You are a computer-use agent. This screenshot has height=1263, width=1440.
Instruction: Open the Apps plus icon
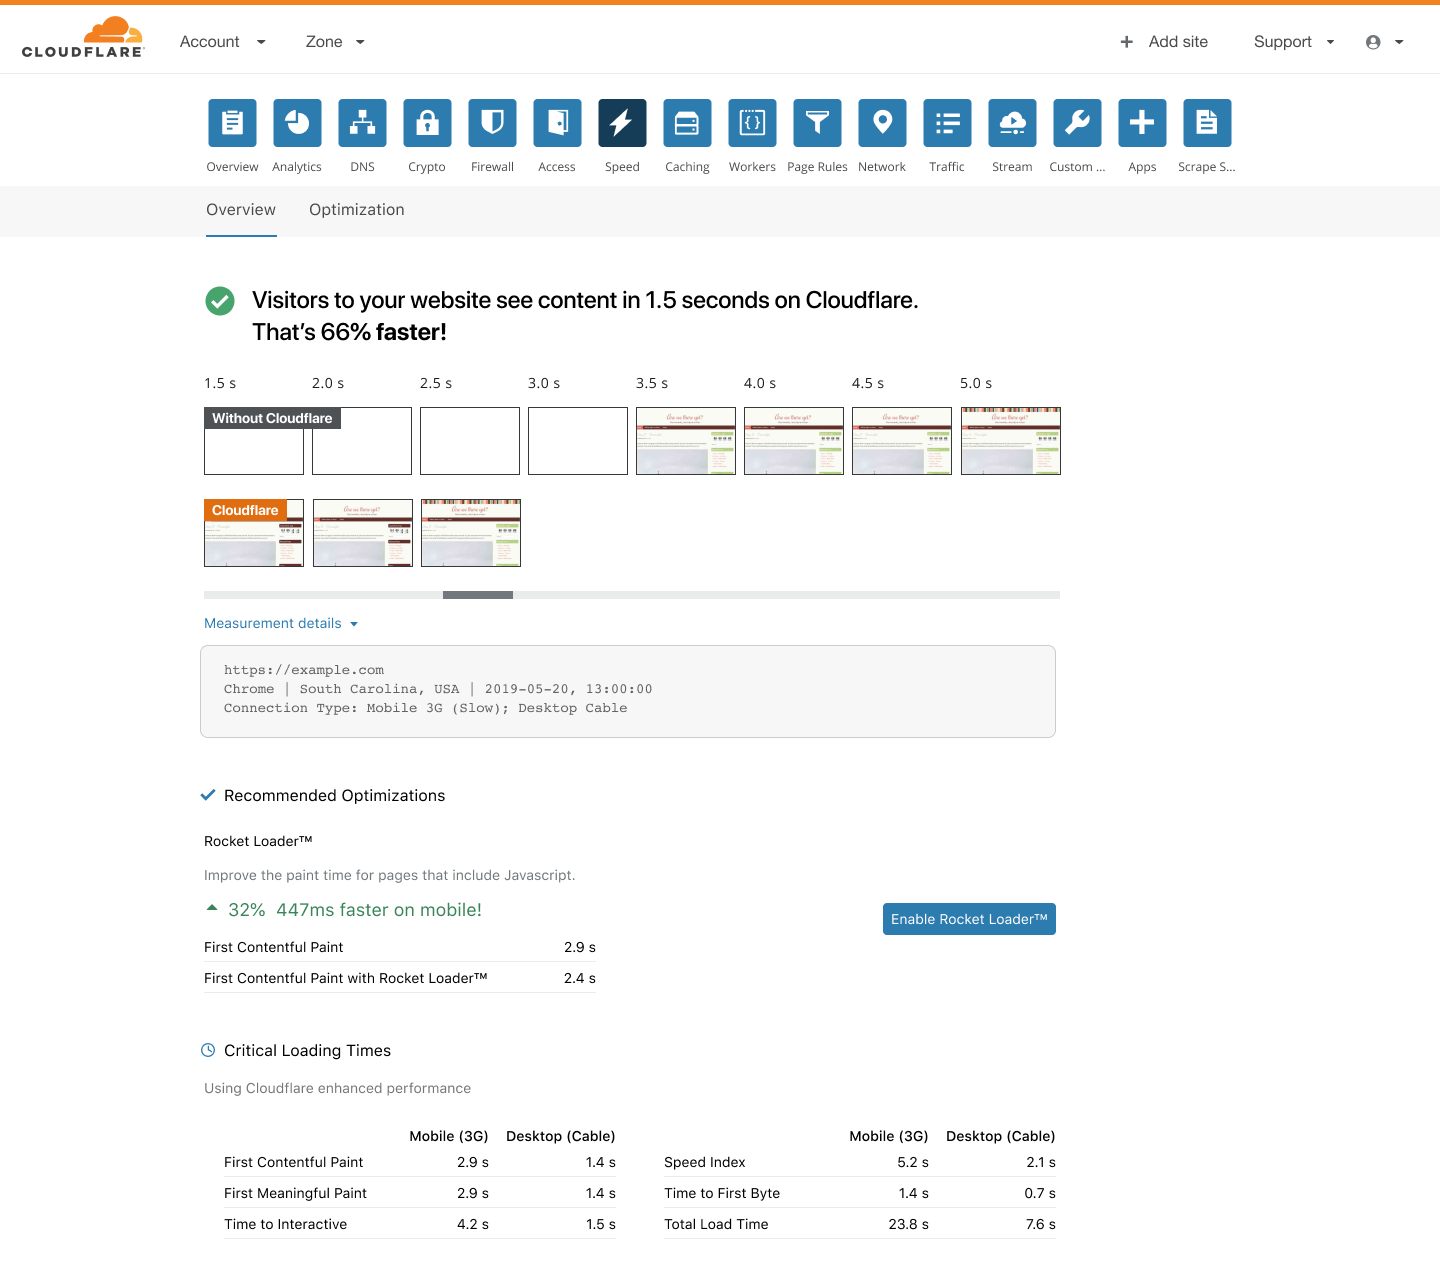coord(1142,123)
